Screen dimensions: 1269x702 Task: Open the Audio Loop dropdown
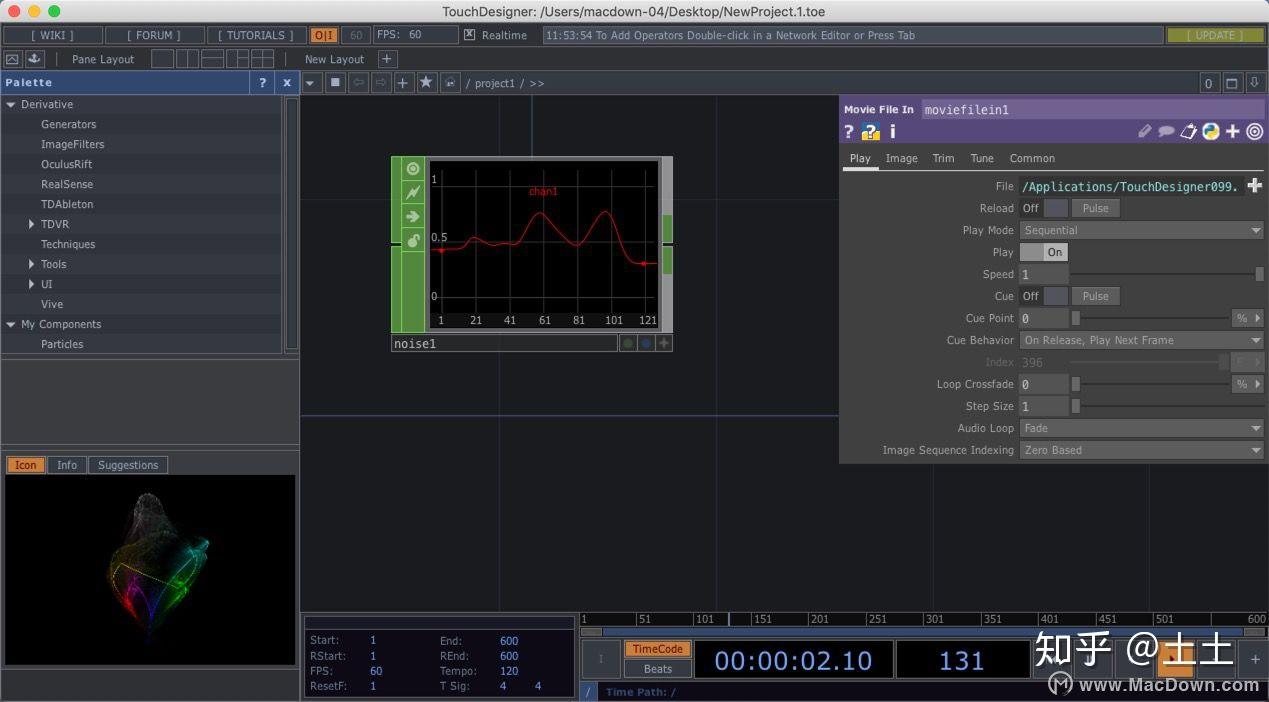coord(1142,428)
